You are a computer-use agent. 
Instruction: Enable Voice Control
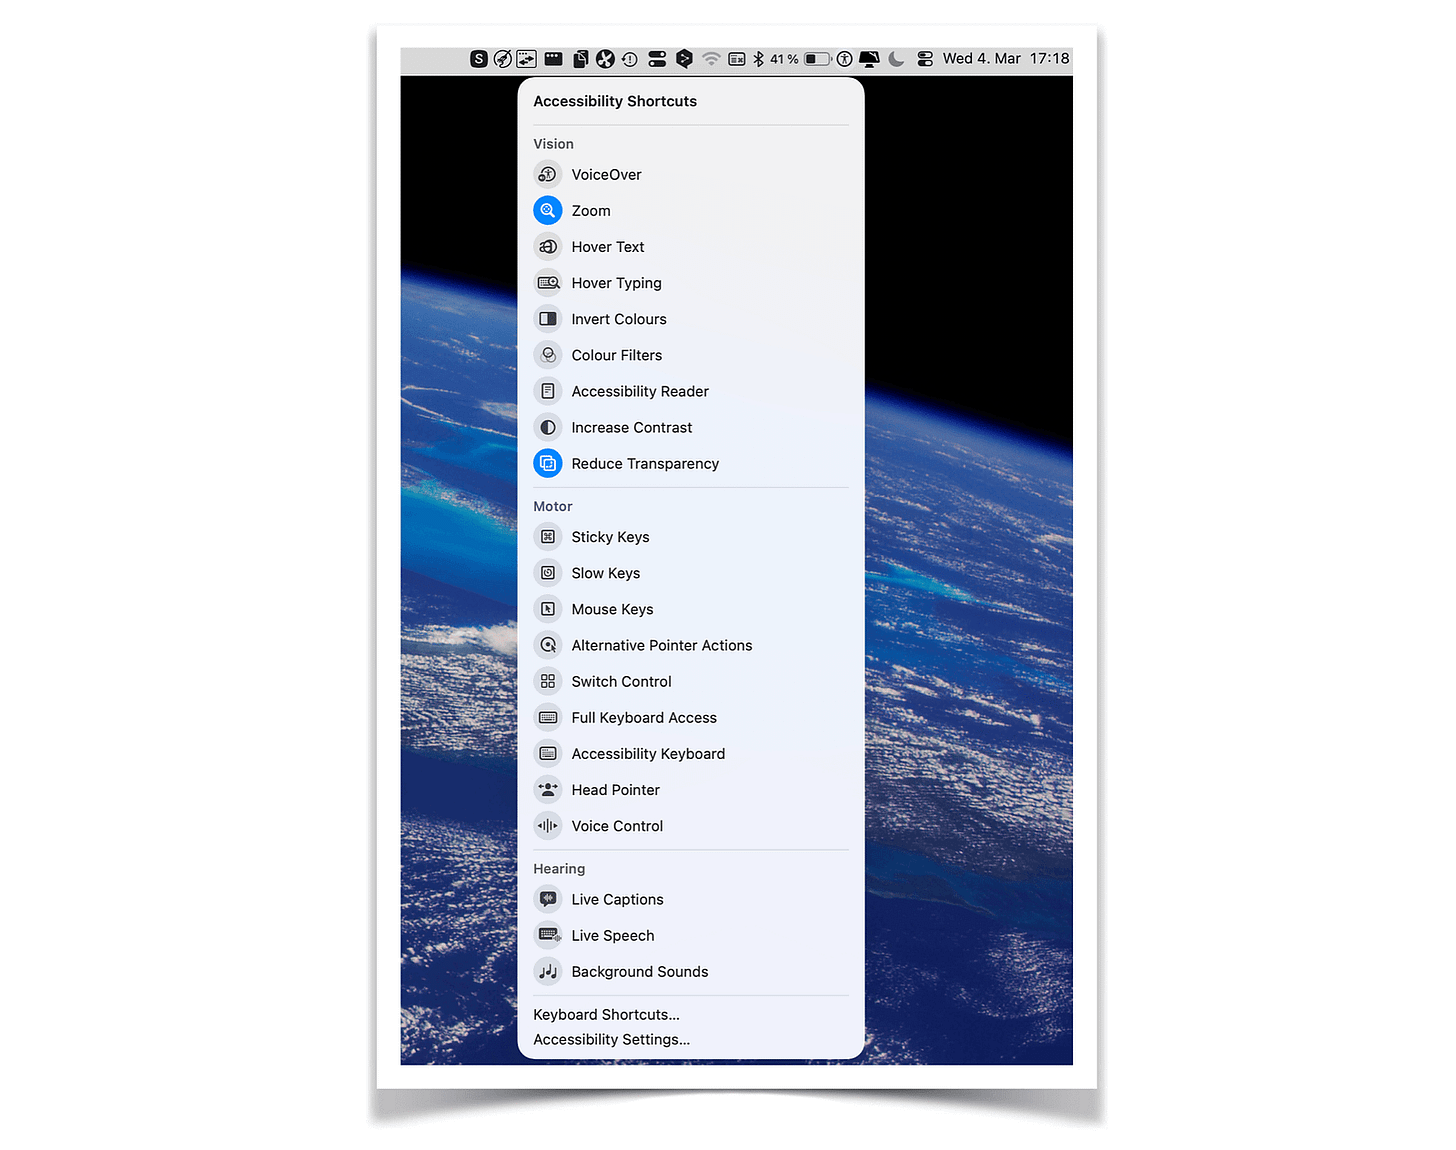(690, 826)
